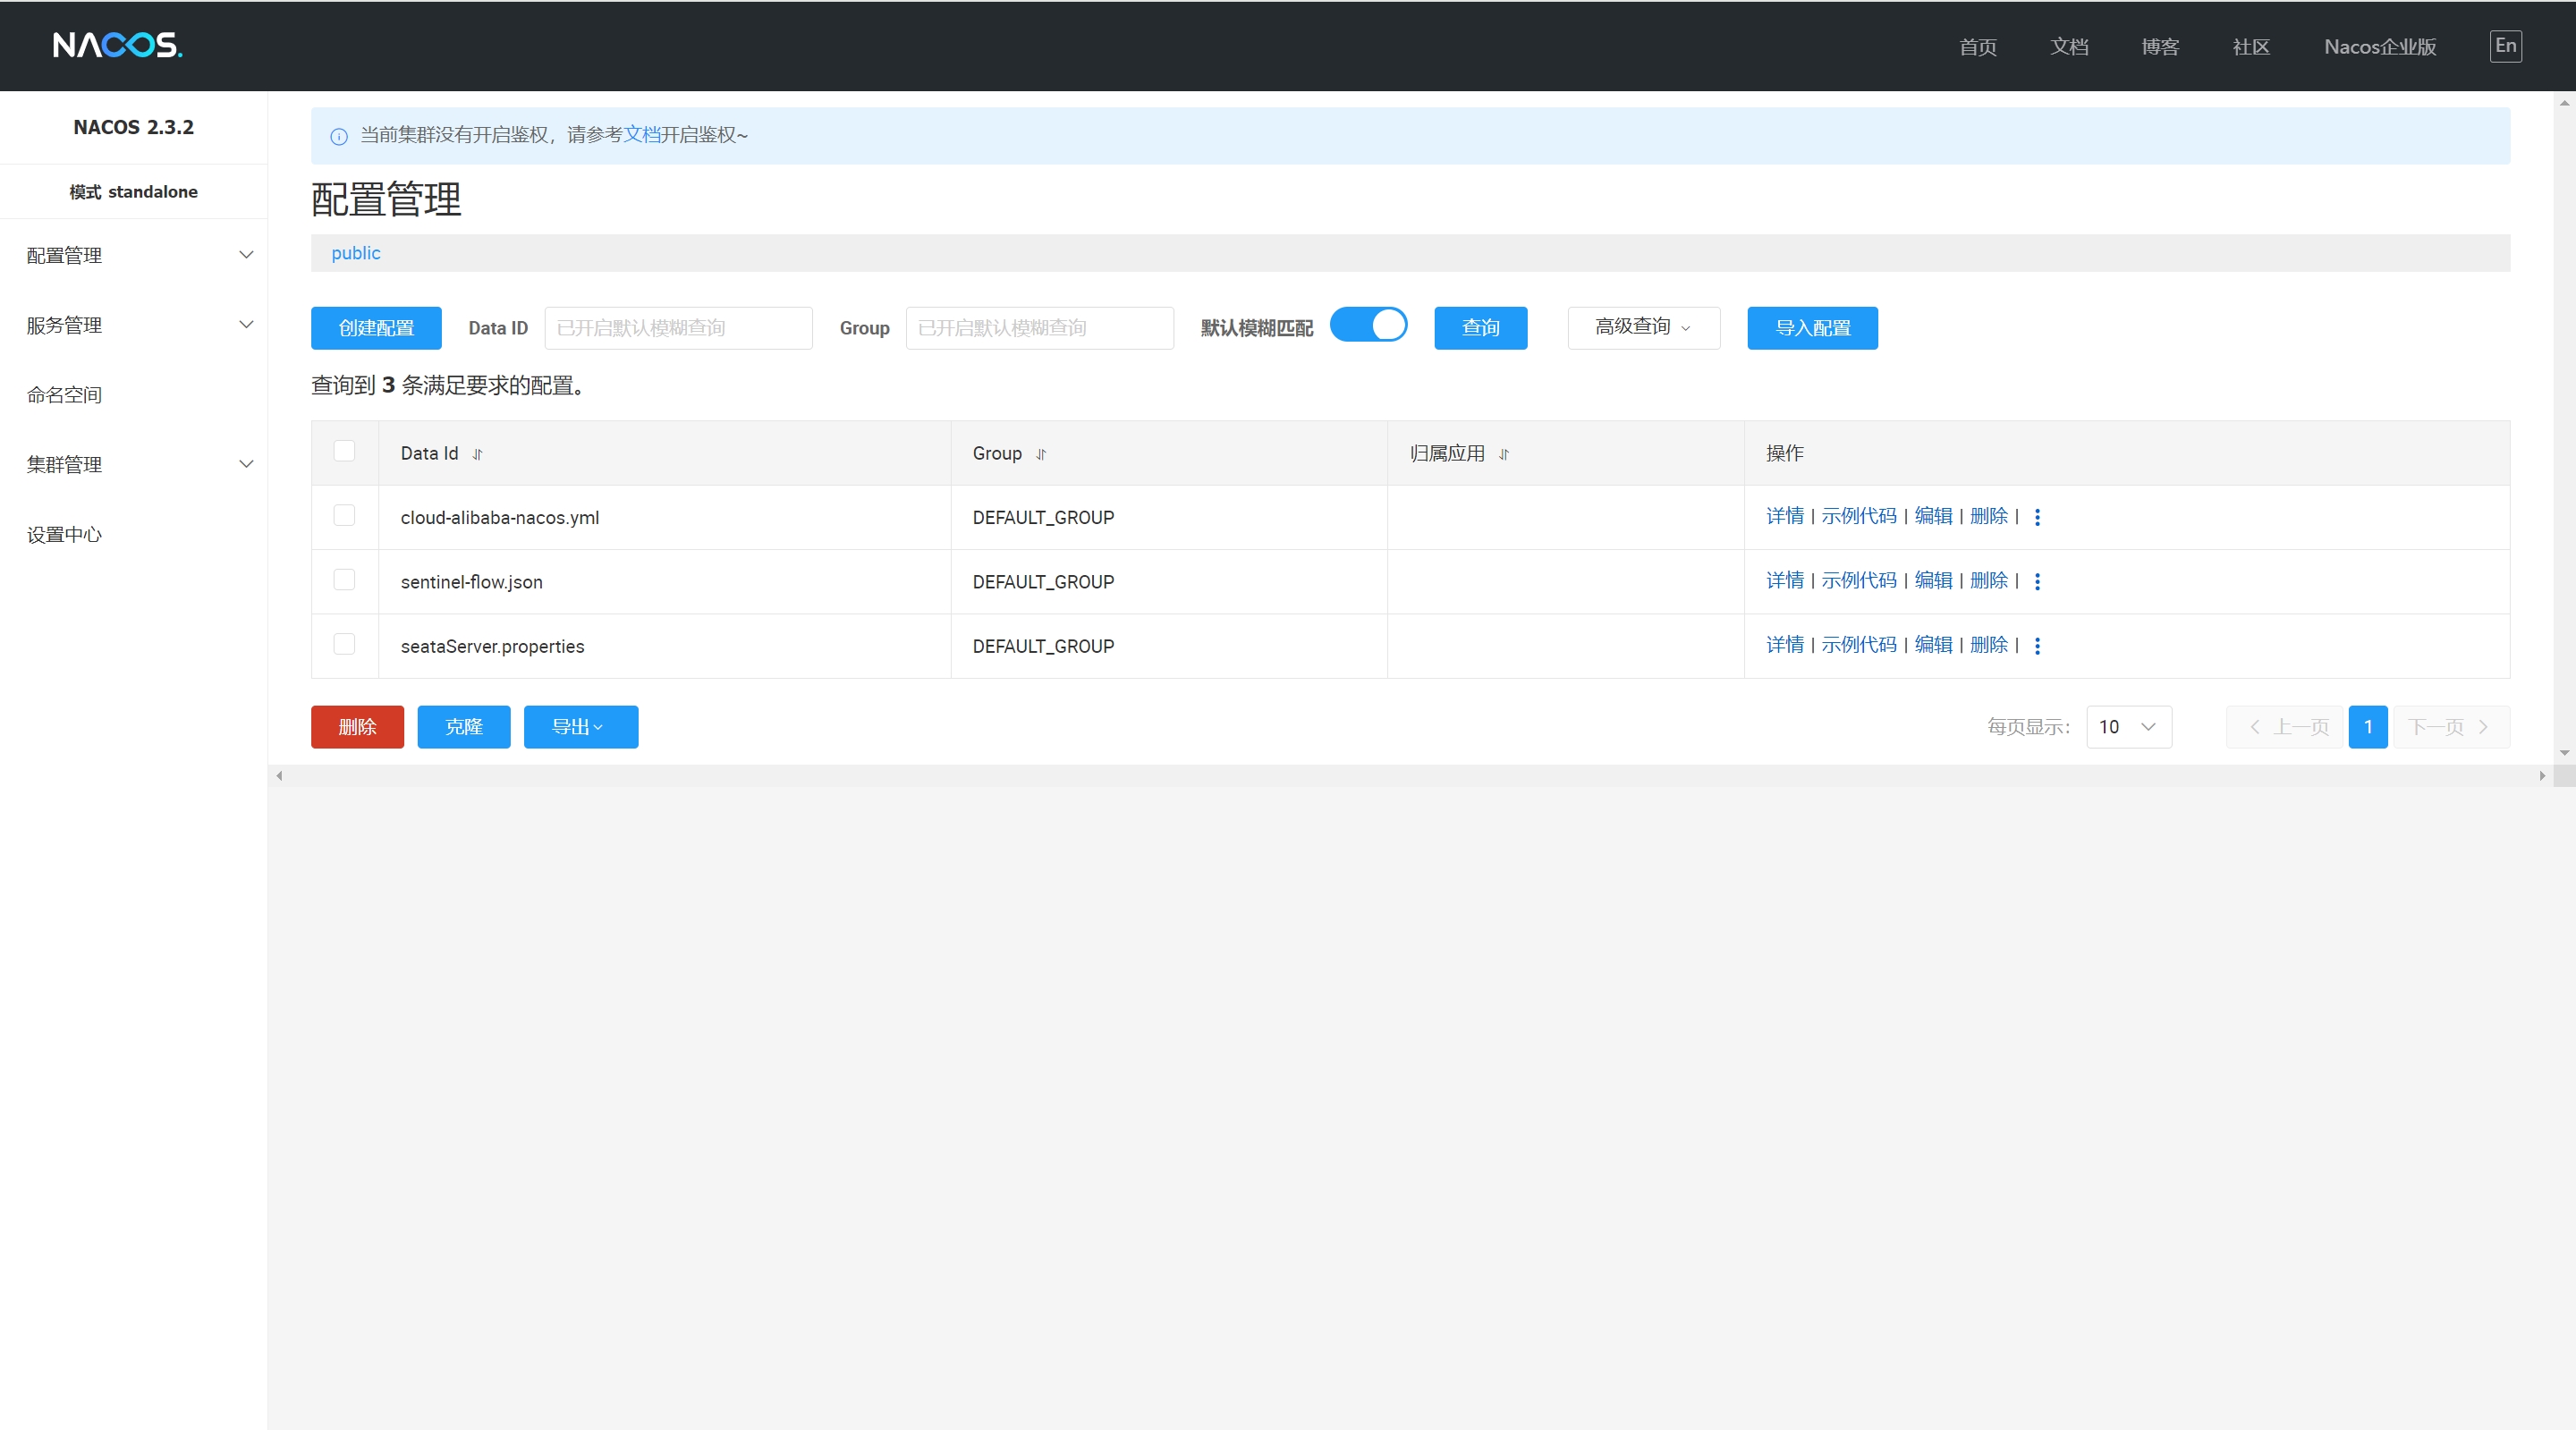Expand the 高级查询 dropdown
Viewport: 2576px width, 1430px height.
(x=1643, y=327)
